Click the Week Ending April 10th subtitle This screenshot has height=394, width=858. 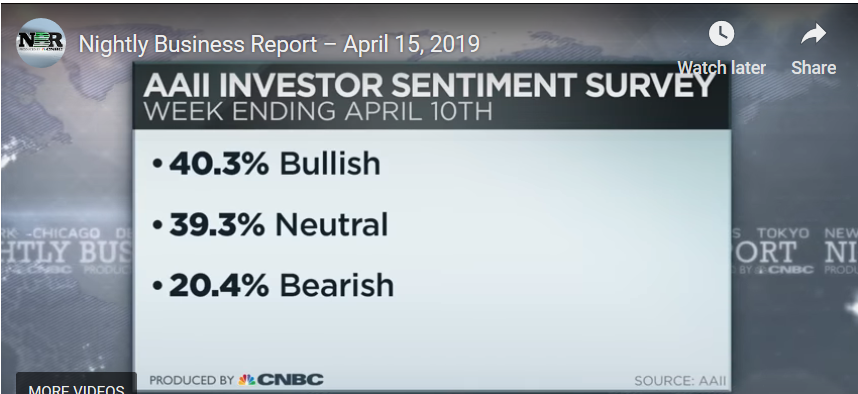[x=318, y=111]
